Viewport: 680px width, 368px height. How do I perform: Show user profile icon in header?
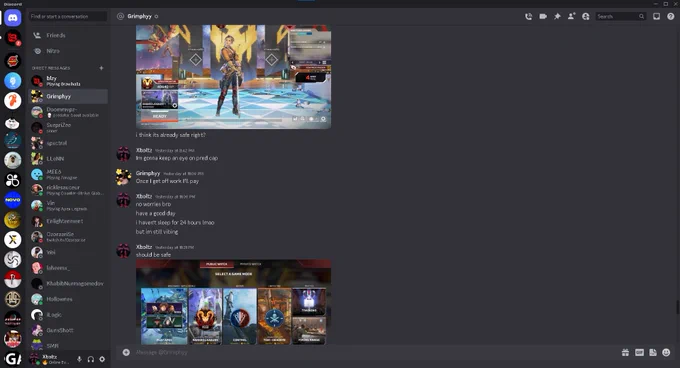click(x=585, y=16)
